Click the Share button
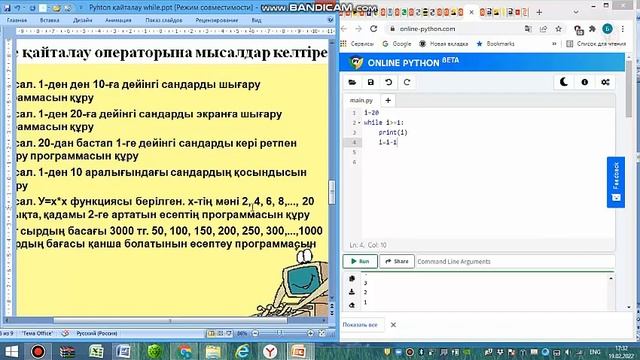 point(397,261)
